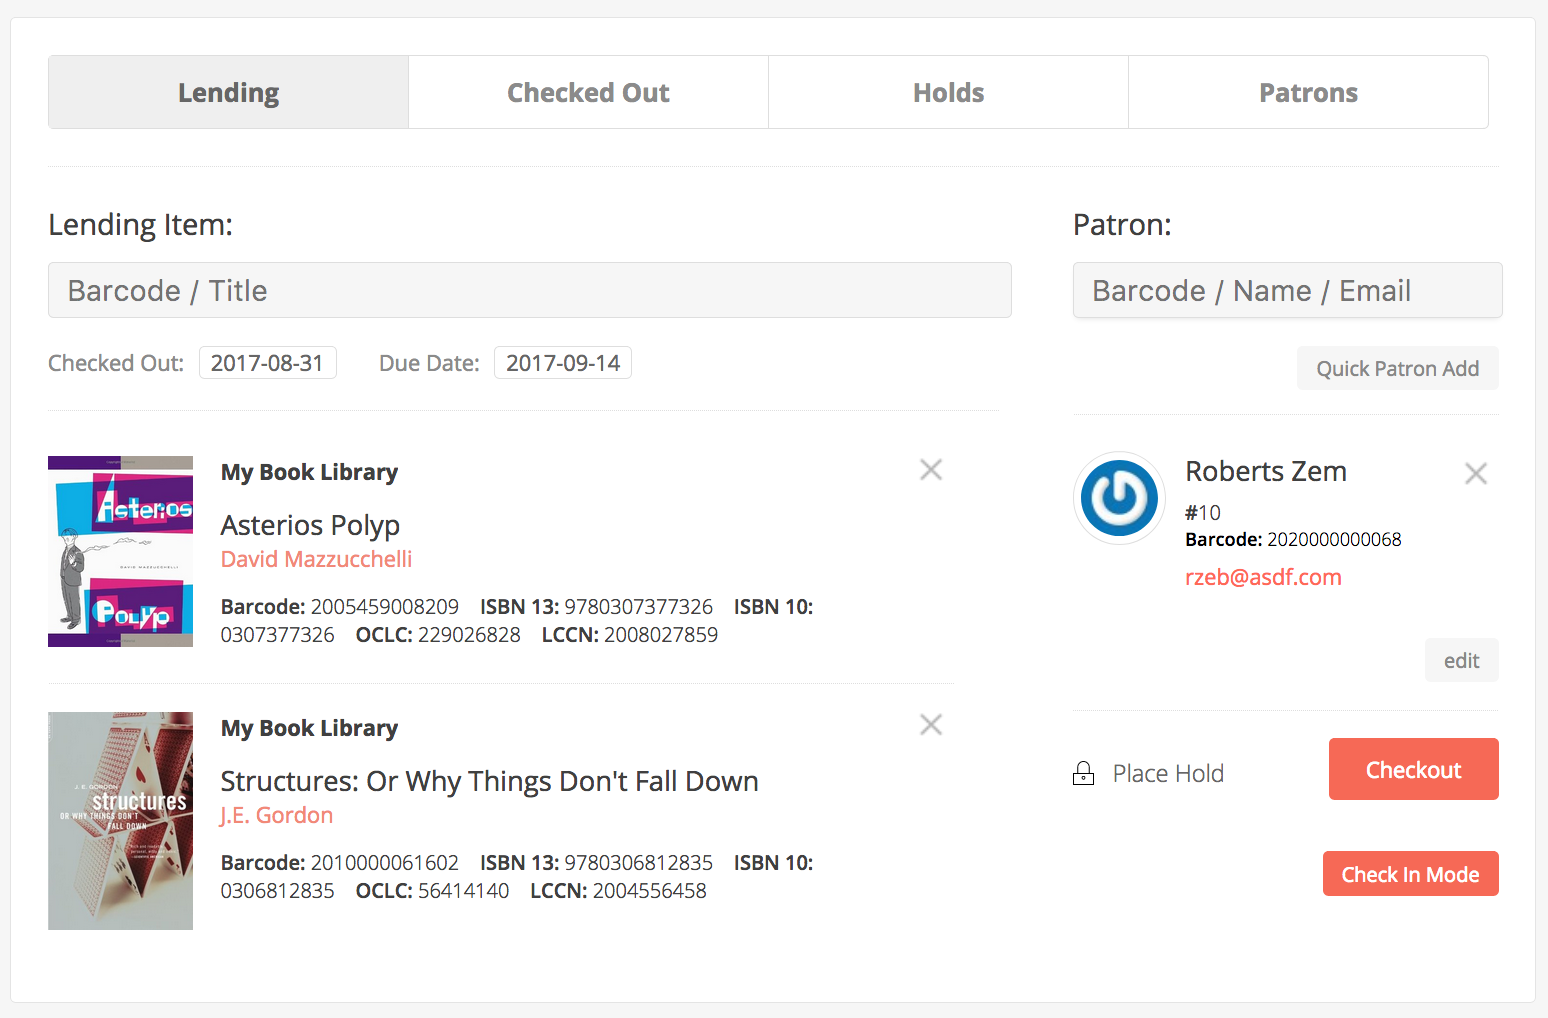Open the Holds tab
Screen dimensions: 1548x1018
948,93
